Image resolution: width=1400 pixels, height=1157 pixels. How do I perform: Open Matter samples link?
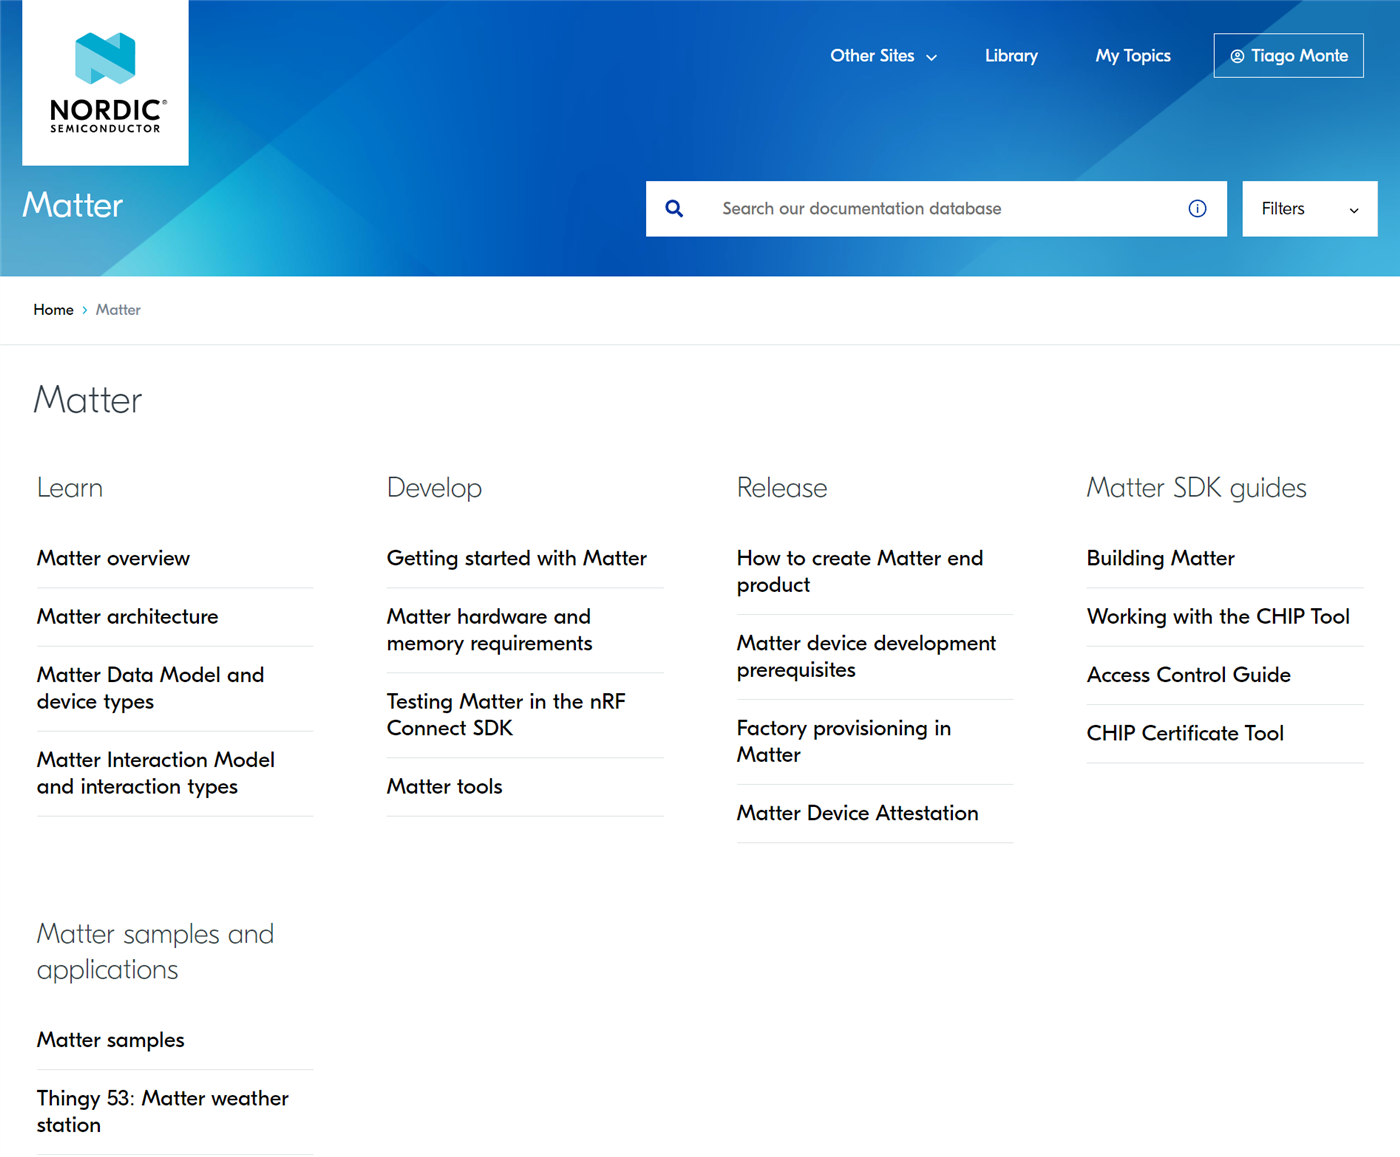pyautogui.click(x=110, y=1040)
